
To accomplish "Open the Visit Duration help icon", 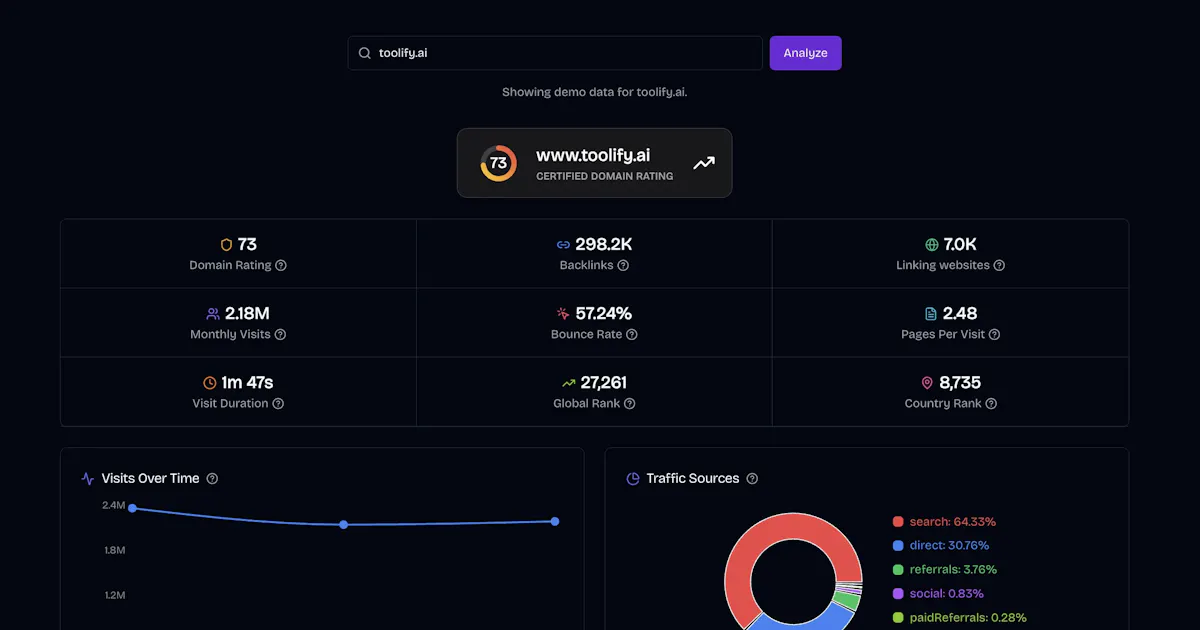I will point(278,404).
